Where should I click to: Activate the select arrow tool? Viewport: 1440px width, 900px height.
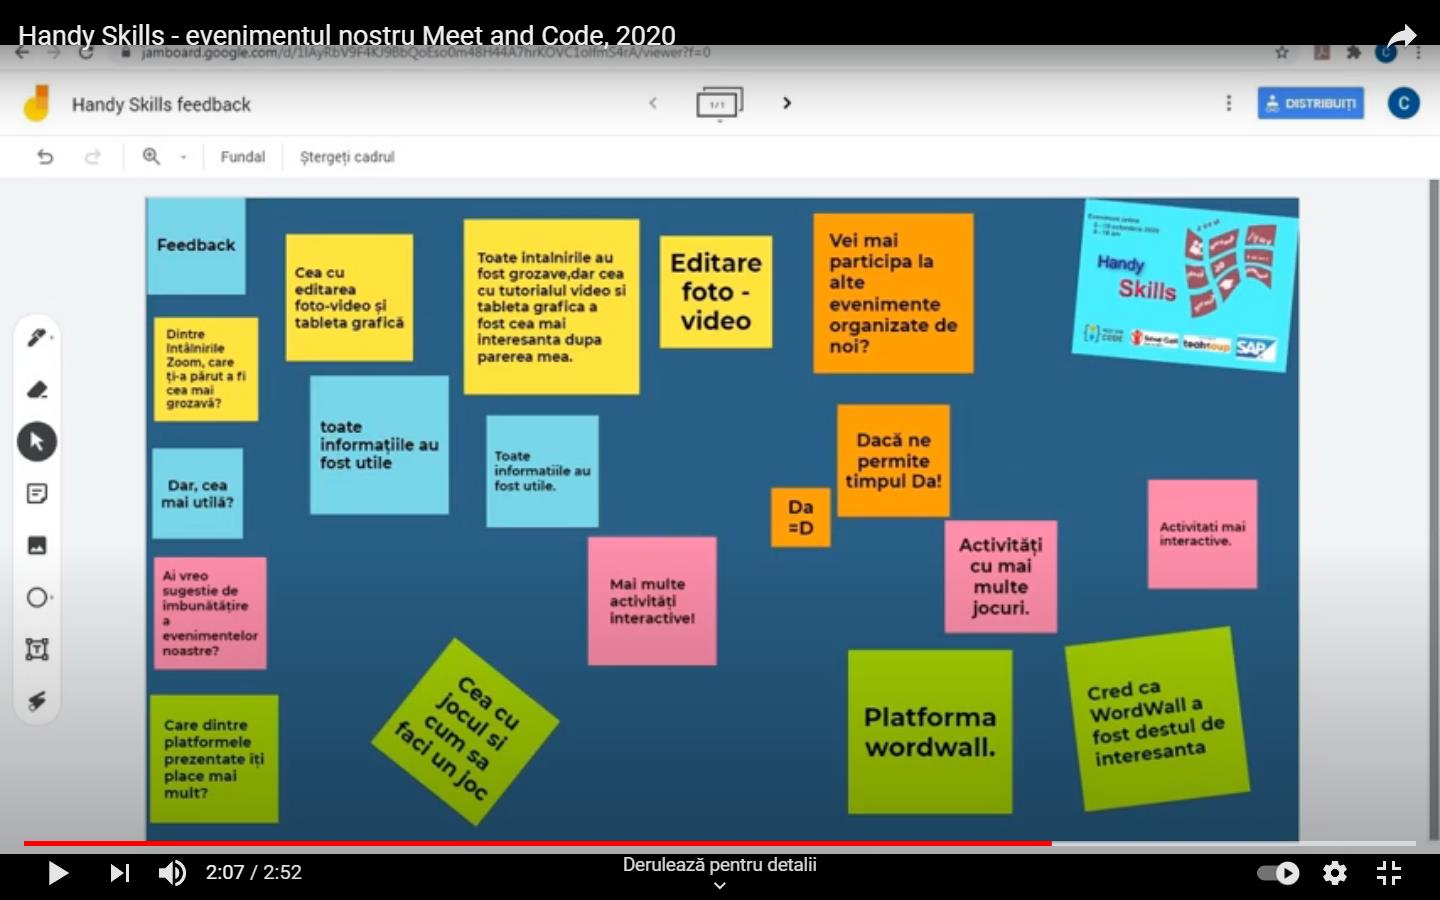(x=37, y=442)
